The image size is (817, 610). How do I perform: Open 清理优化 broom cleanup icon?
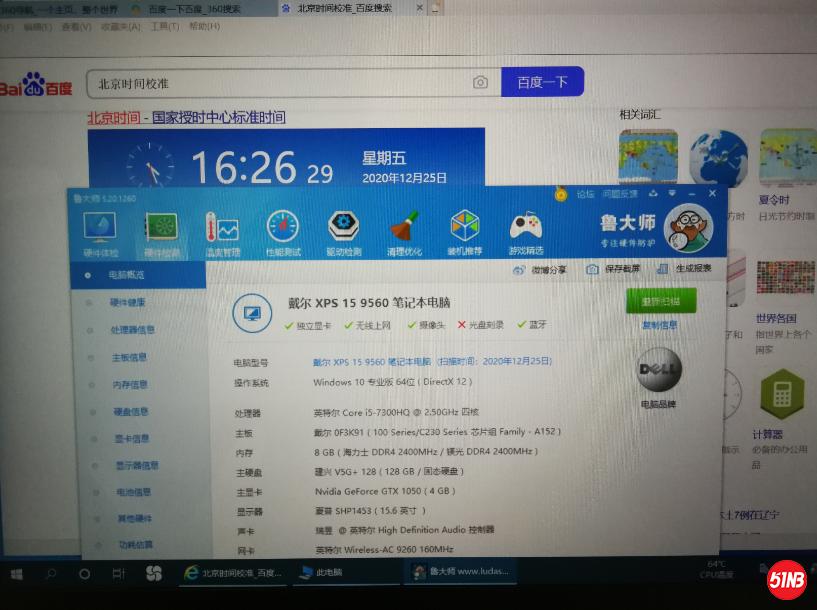[404, 233]
